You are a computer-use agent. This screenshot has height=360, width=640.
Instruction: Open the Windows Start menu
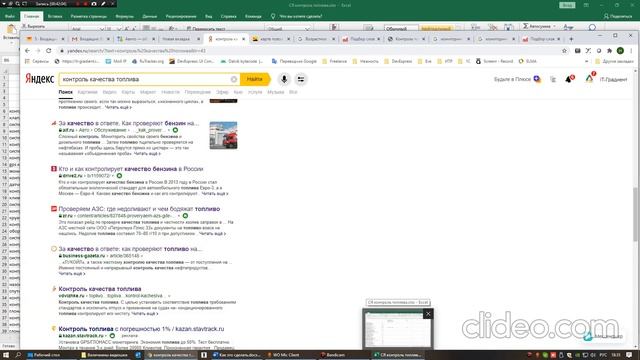[6, 355]
